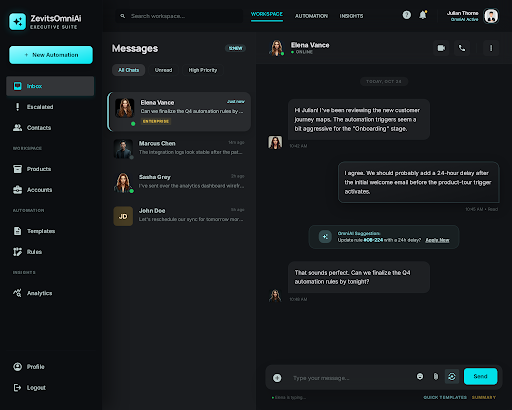The height and width of the screenshot is (410, 512).
Task: Send the message
Action: coord(480,376)
